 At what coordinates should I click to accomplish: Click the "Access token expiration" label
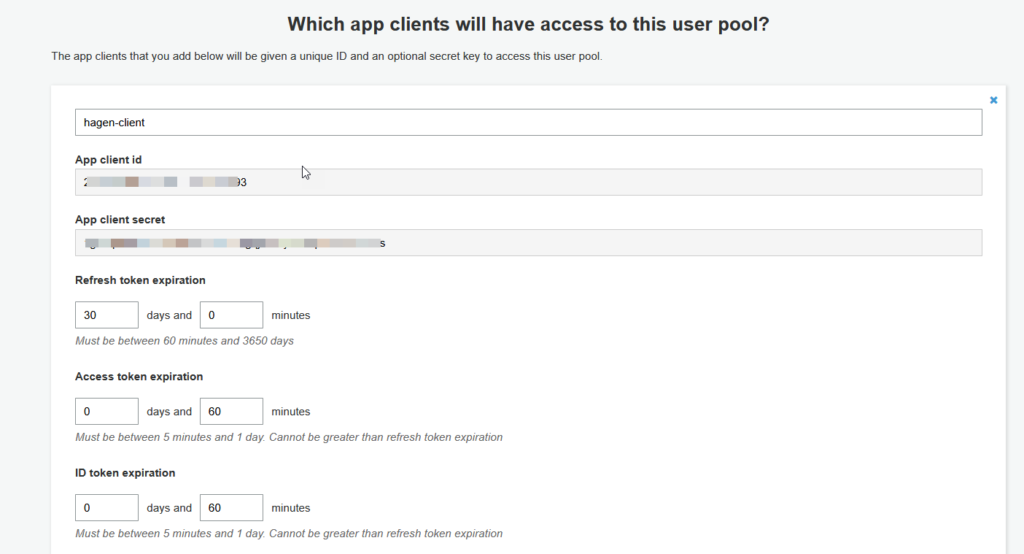139,377
